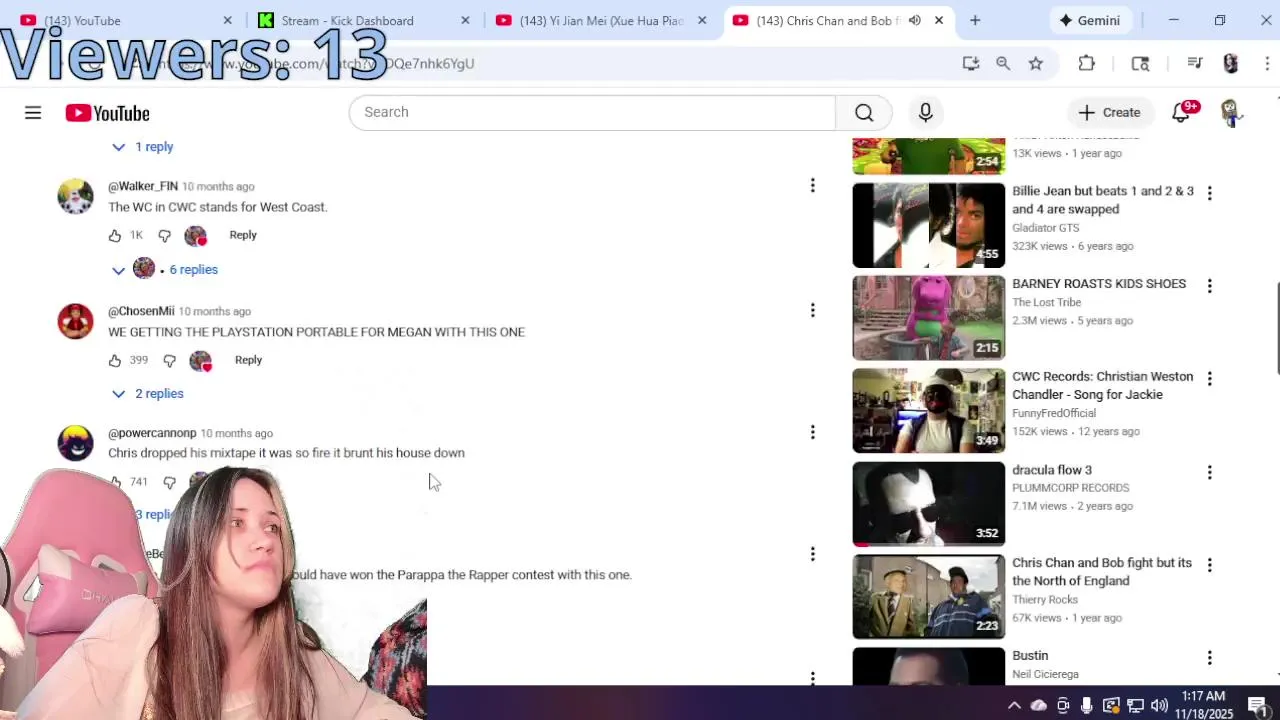
Task: Open Chrome extensions puzzle icon
Action: (1087, 63)
